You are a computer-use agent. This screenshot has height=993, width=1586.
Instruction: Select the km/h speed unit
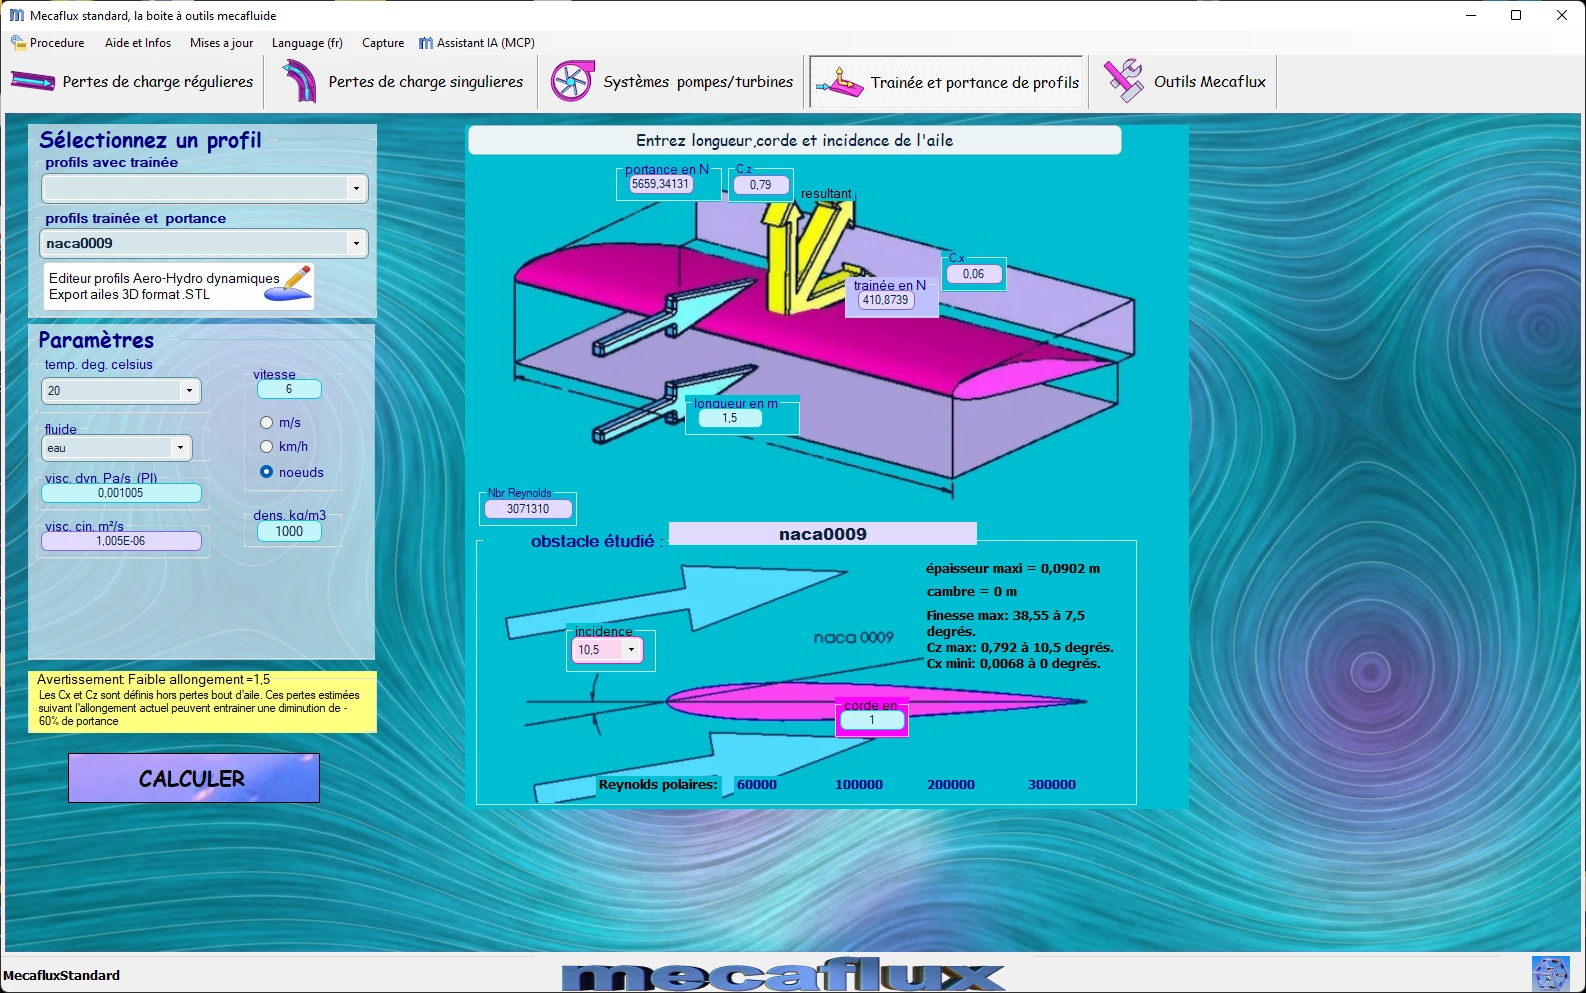click(267, 447)
